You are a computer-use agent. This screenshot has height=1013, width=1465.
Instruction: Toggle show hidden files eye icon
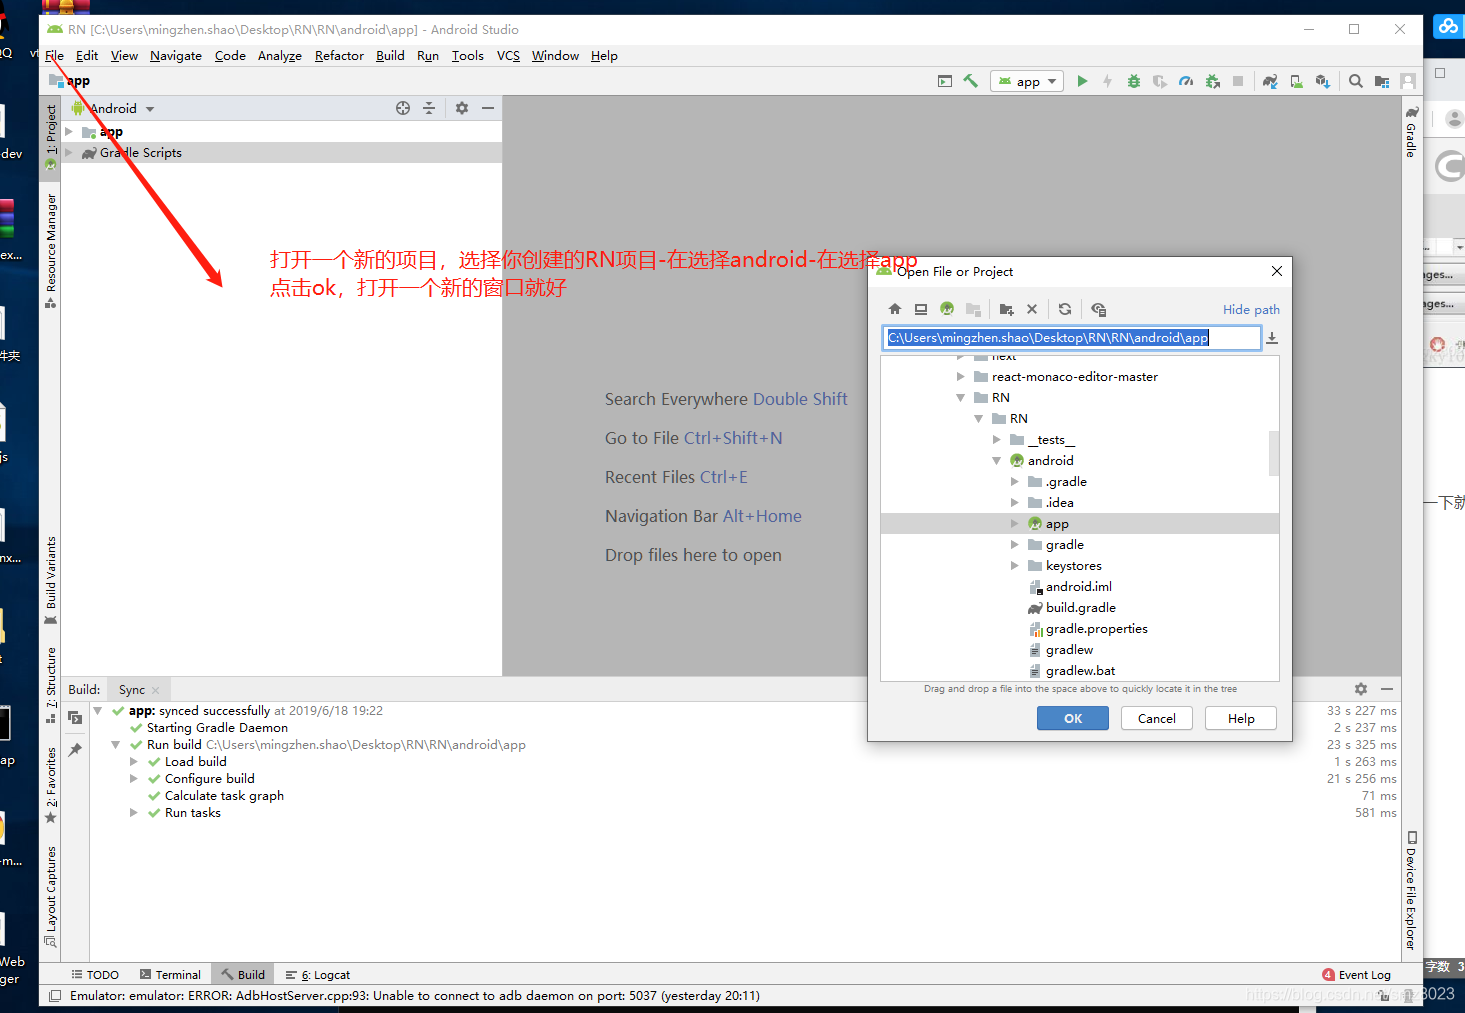[x=1098, y=309]
